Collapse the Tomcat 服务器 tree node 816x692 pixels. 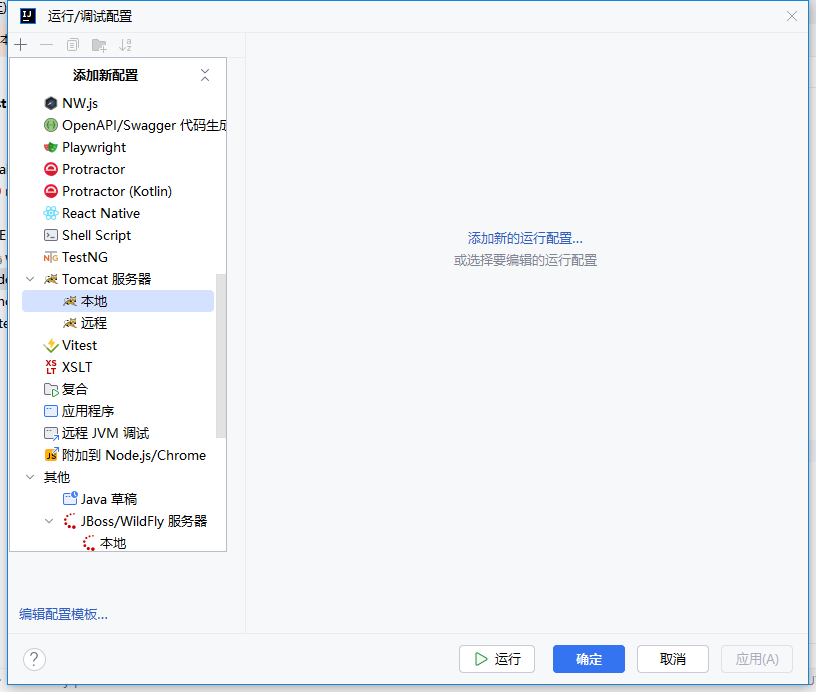click(31, 279)
